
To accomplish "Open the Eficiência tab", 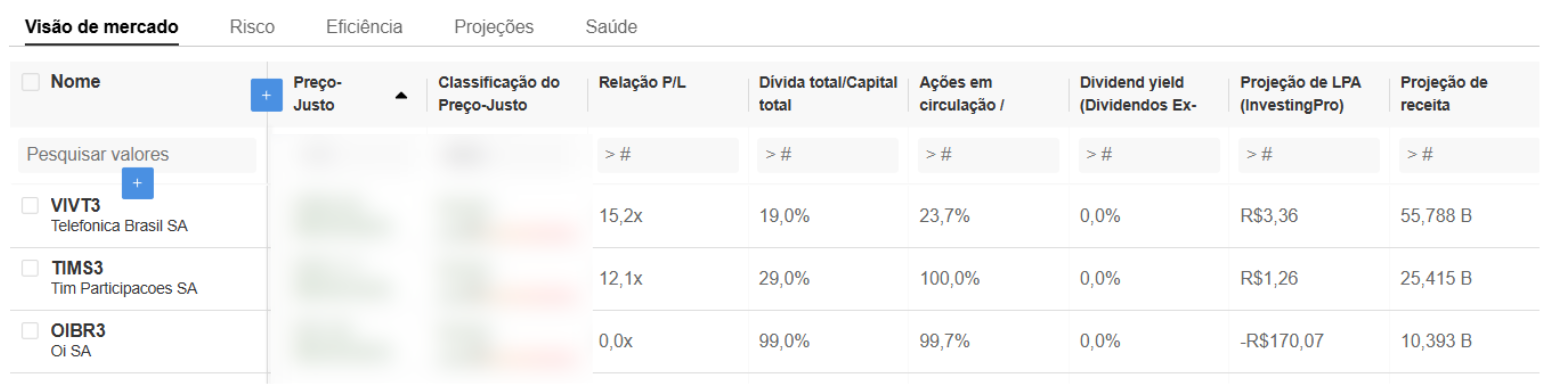I will click(x=364, y=27).
